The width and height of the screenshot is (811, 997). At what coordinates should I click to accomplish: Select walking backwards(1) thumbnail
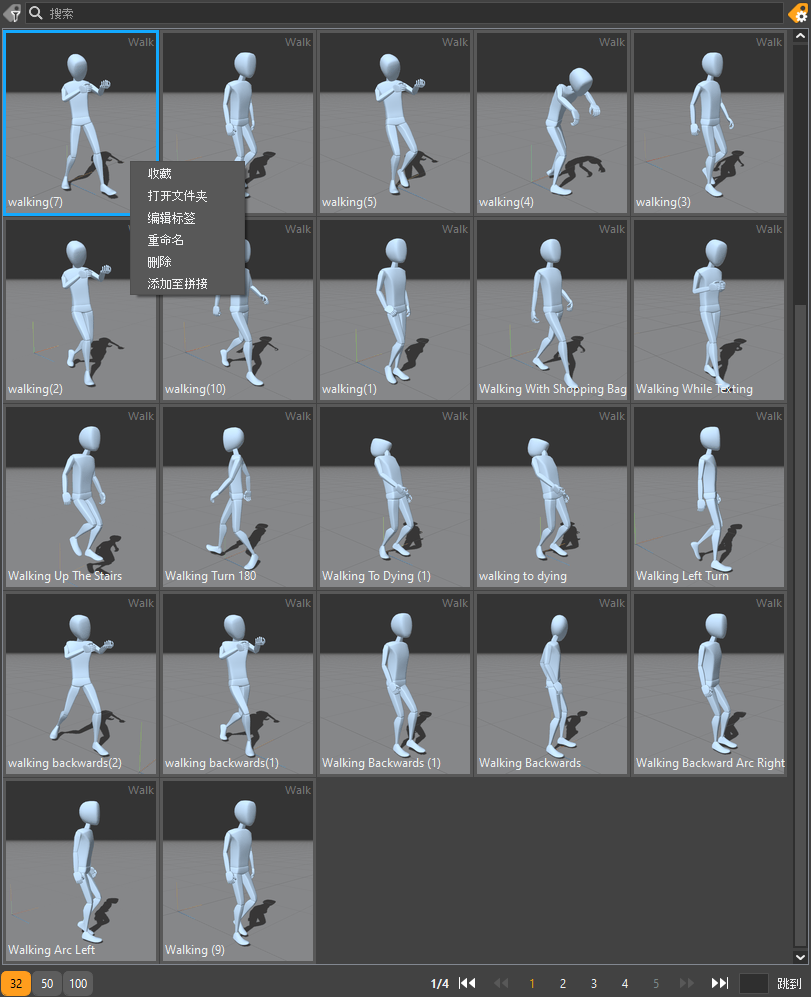(238, 684)
